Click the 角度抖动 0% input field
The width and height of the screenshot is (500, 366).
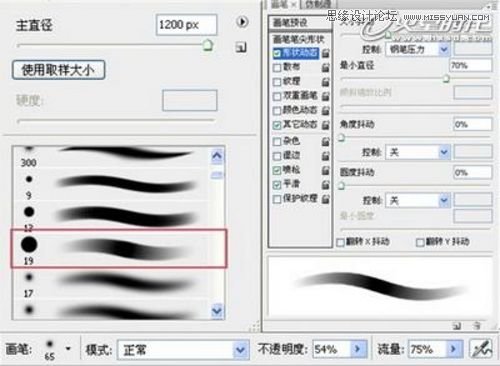(x=472, y=125)
